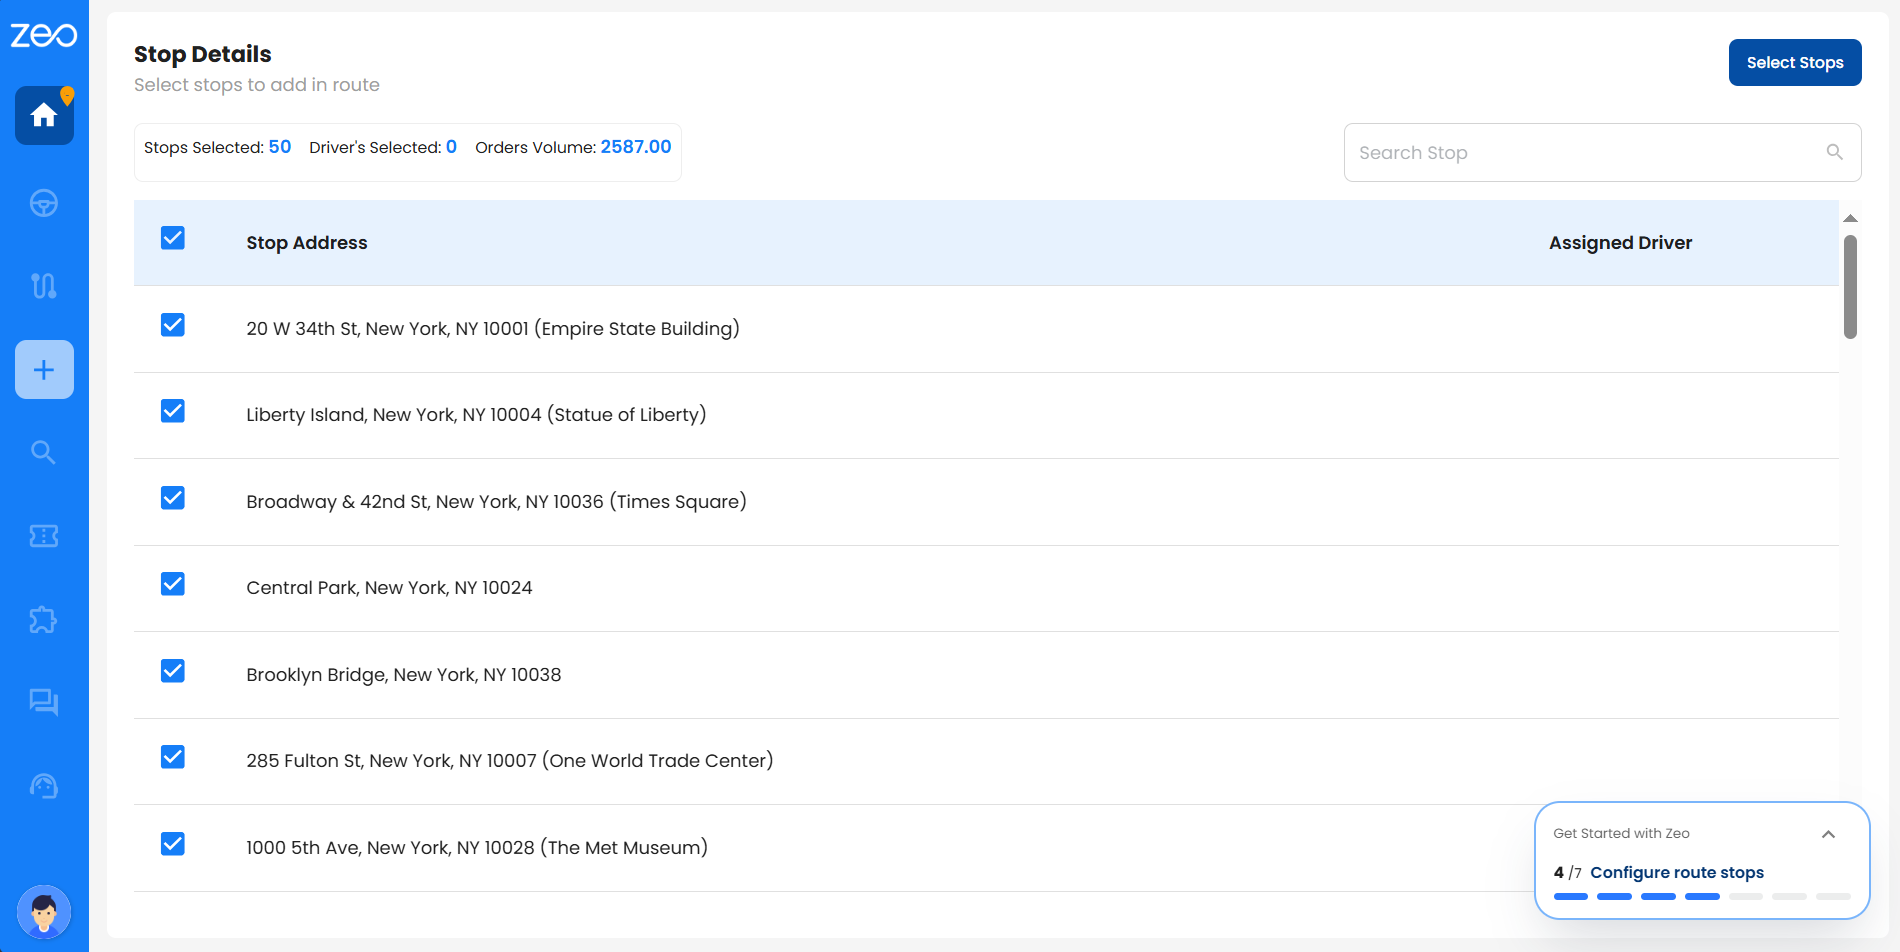1900x952 pixels.
Task: Uncheck the Times Square stop
Action: tap(173, 498)
